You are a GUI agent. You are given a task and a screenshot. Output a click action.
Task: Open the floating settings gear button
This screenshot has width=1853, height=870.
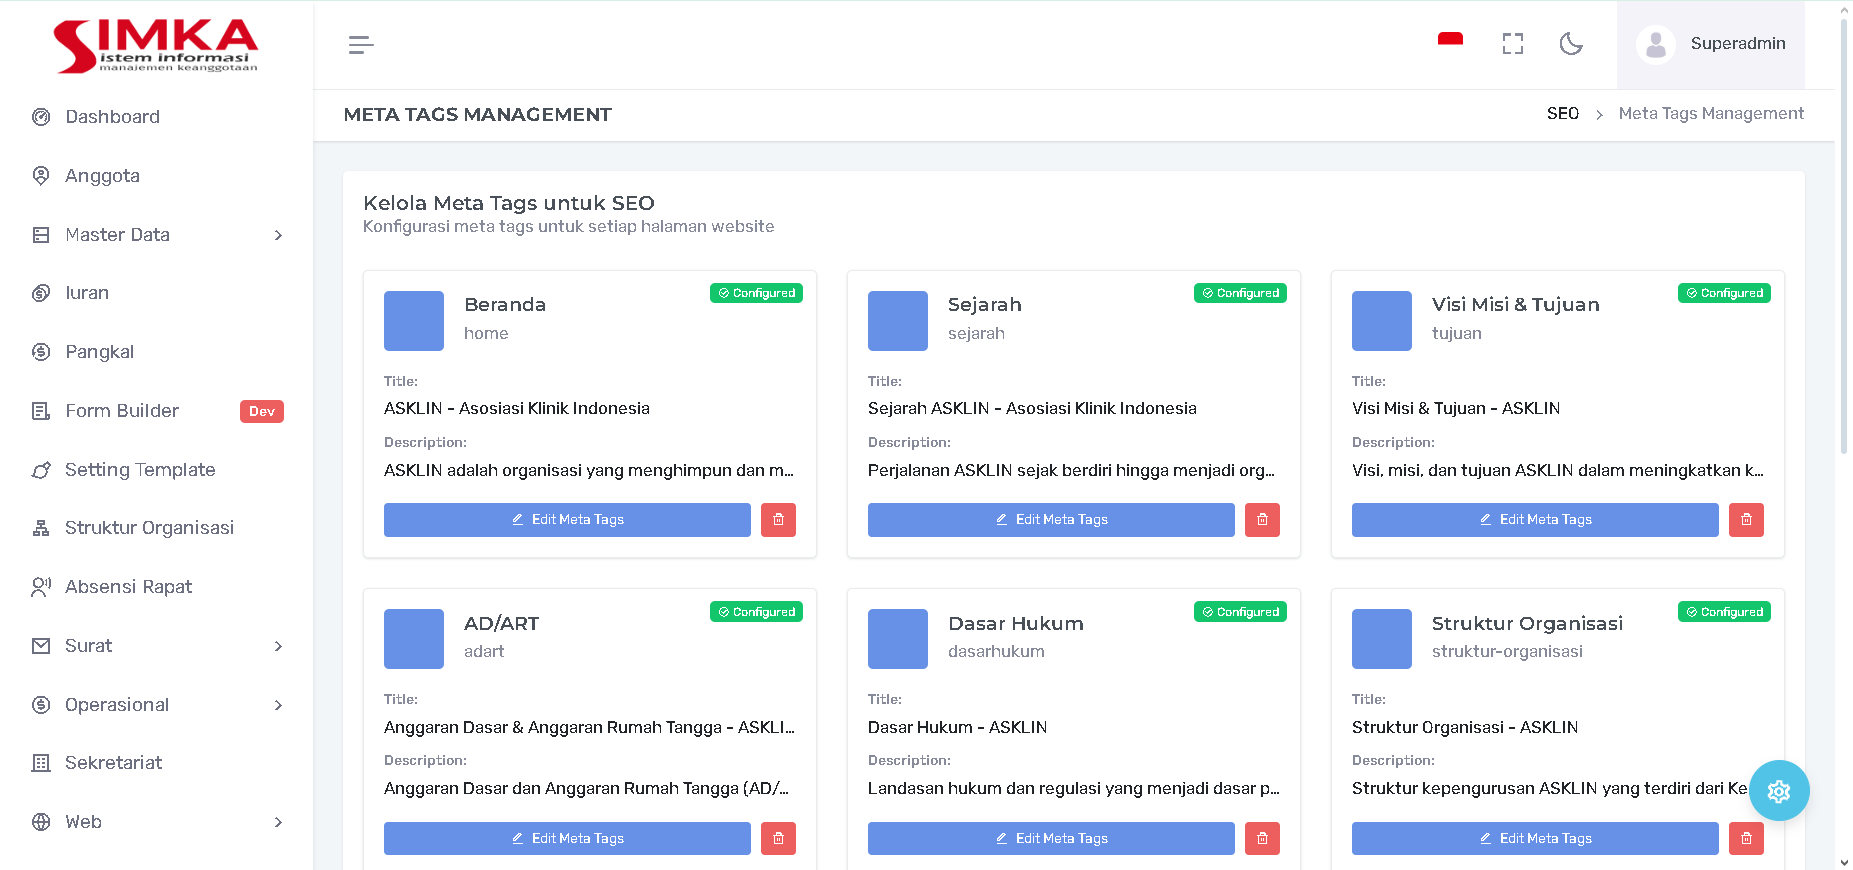(x=1778, y=791)
